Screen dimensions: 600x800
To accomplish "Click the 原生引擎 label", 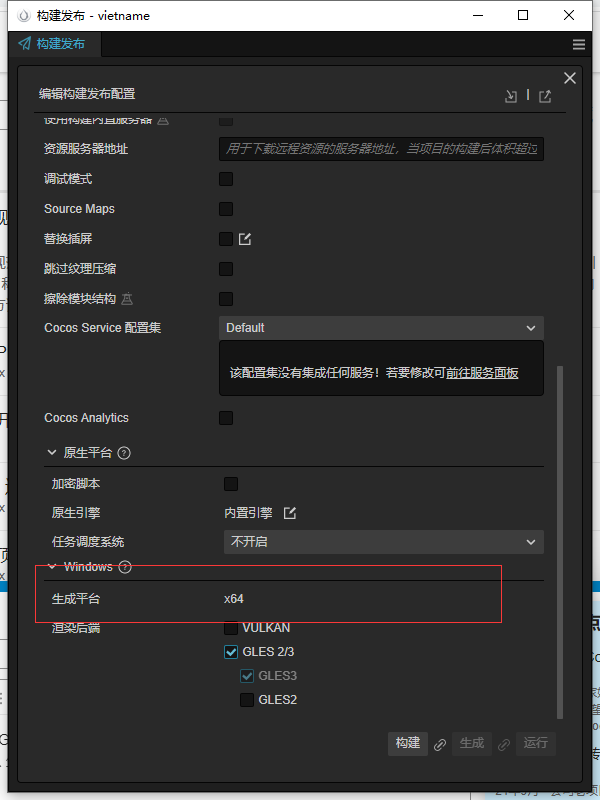I will tap(76, 513).
